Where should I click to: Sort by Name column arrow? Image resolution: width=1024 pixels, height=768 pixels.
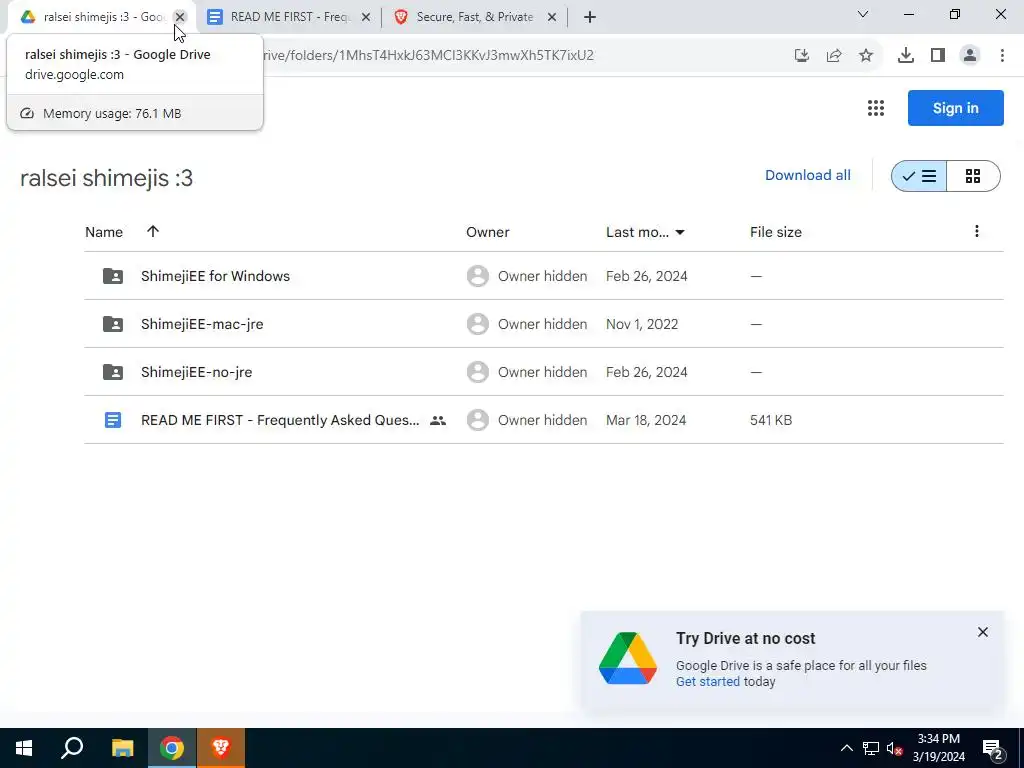tap(153, 231)
